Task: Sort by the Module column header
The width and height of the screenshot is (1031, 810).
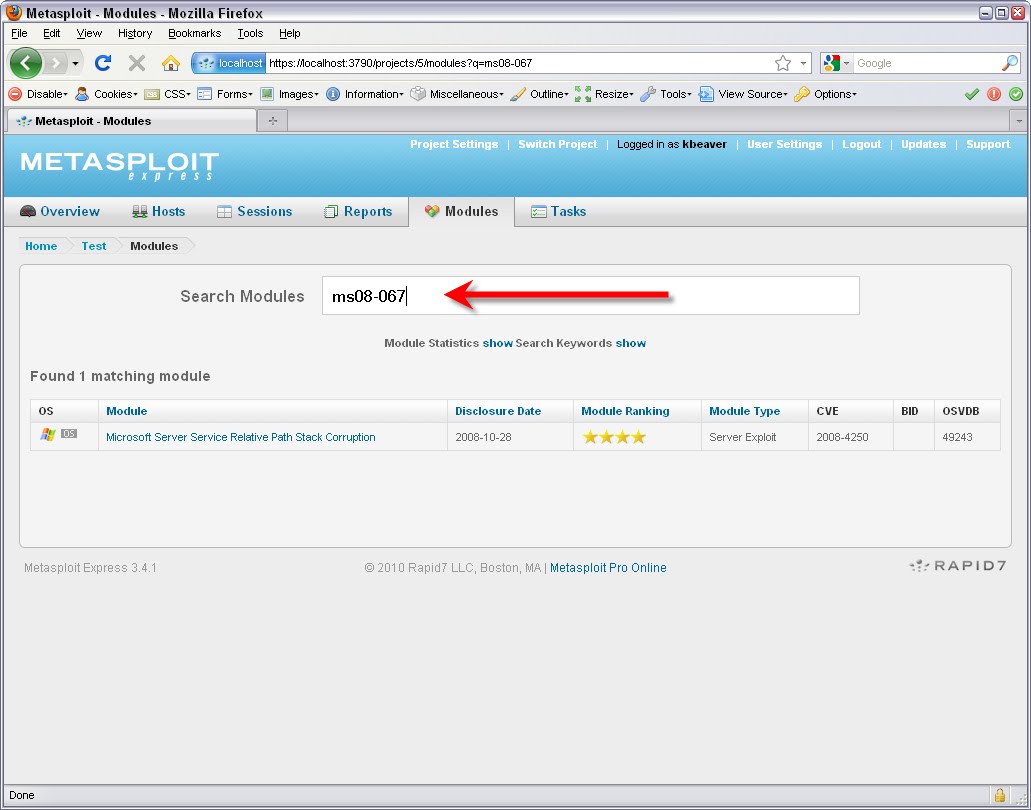Action: [126, 411]
